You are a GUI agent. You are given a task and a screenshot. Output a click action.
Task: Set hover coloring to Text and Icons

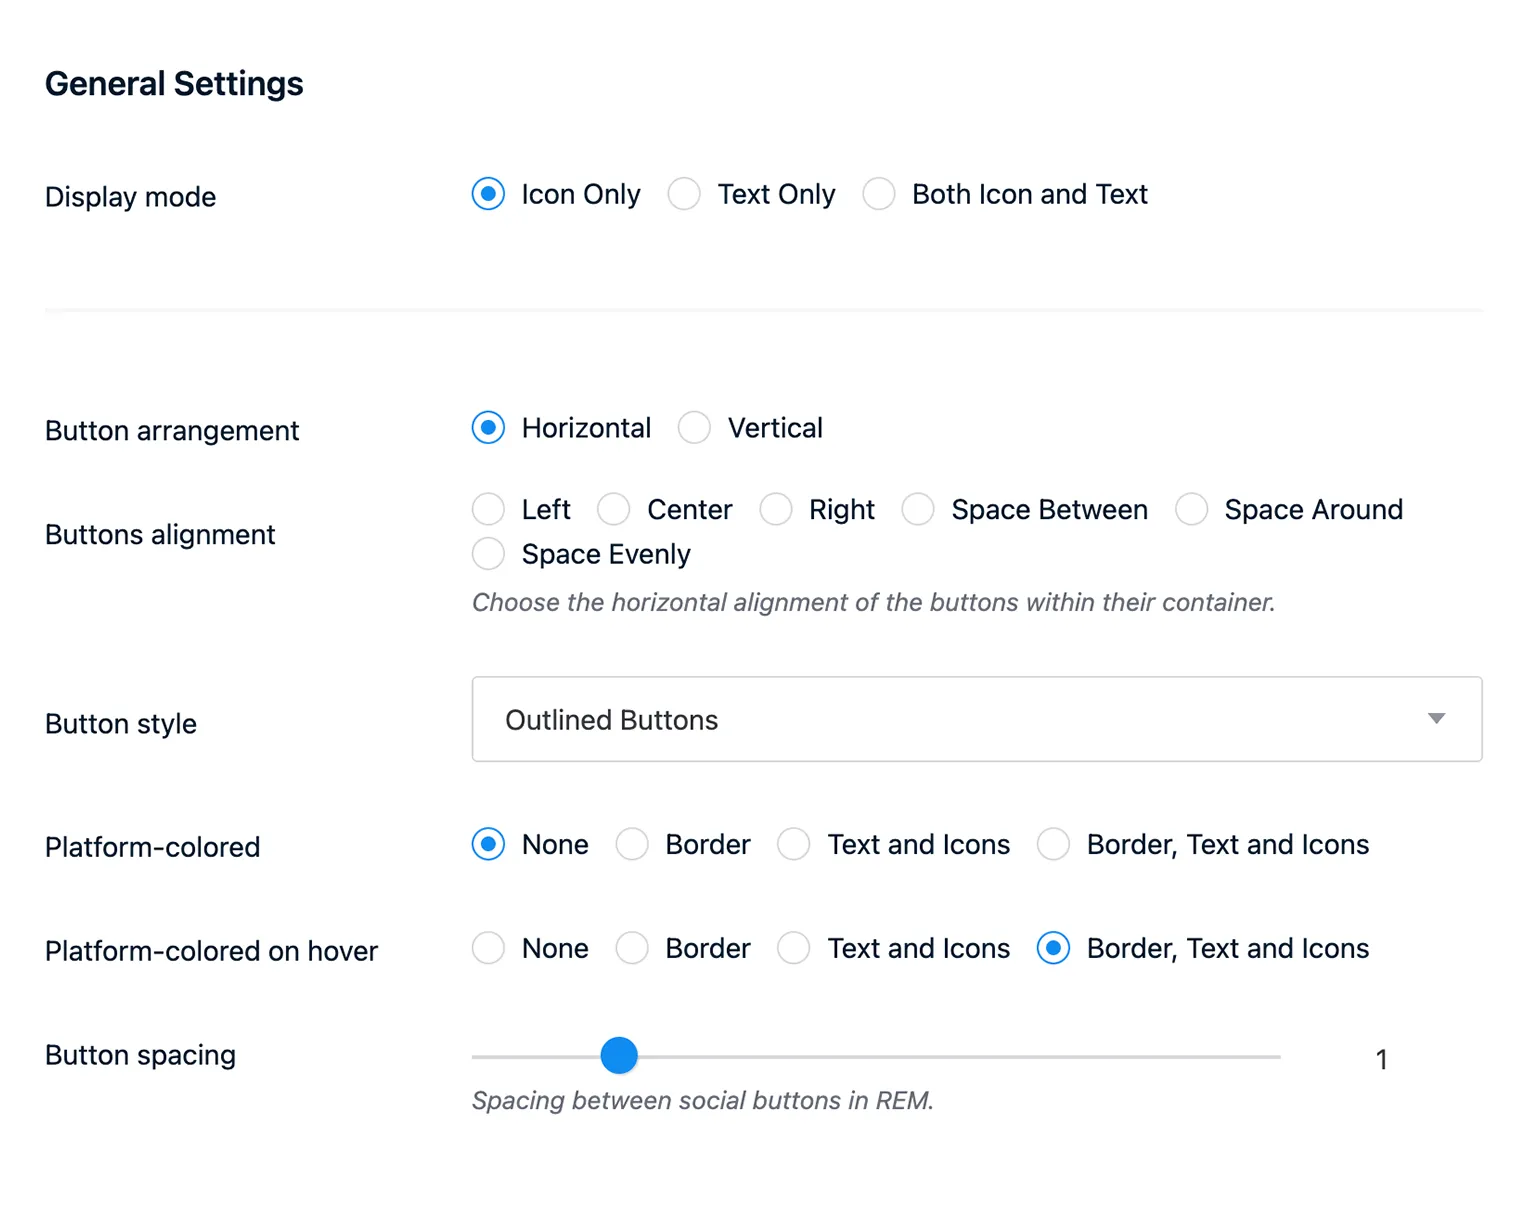793,948
